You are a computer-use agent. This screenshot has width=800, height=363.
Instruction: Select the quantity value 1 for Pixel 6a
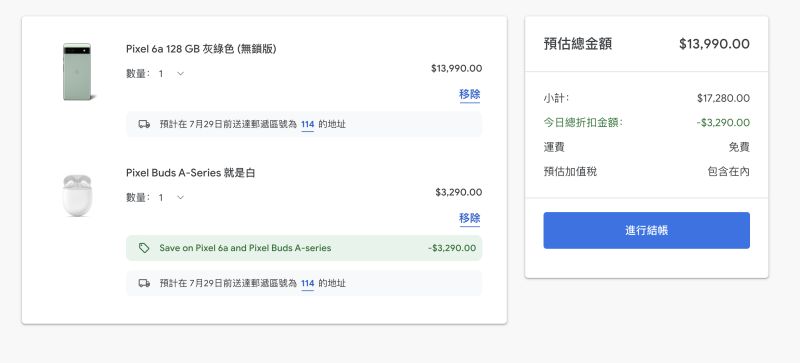pyautogui.click(x=161, y=74)
